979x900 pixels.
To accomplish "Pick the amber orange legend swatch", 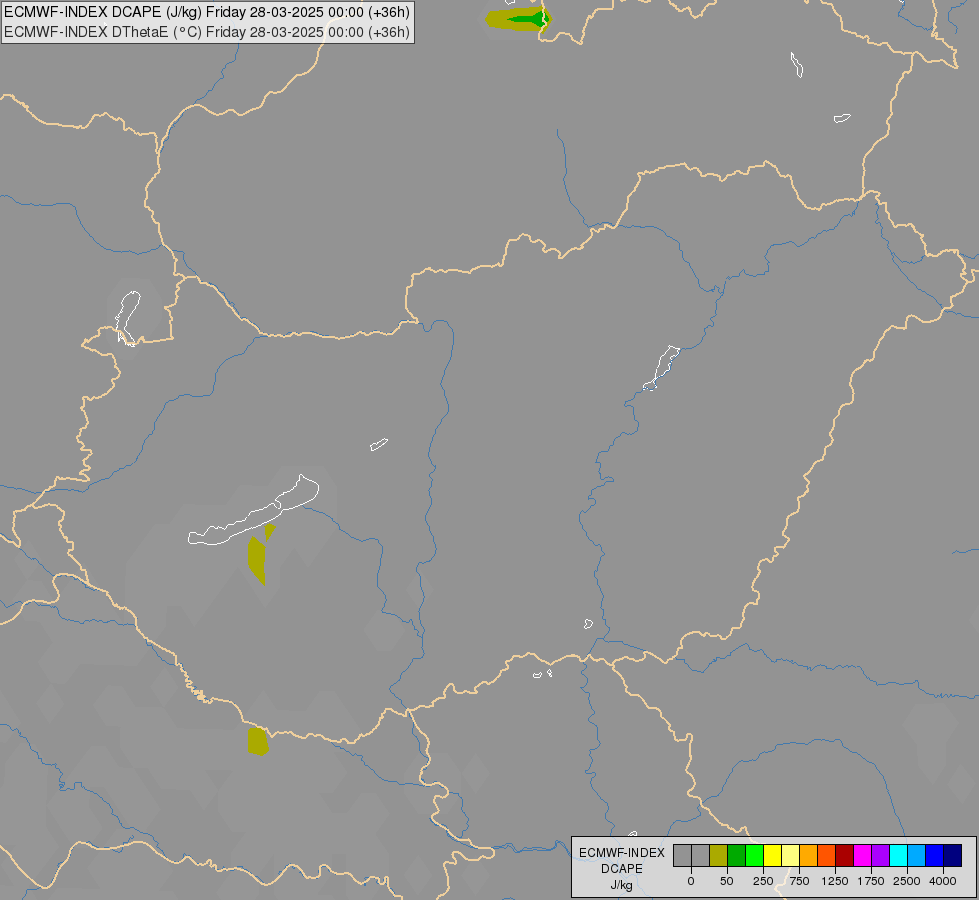I will point(809,856).
